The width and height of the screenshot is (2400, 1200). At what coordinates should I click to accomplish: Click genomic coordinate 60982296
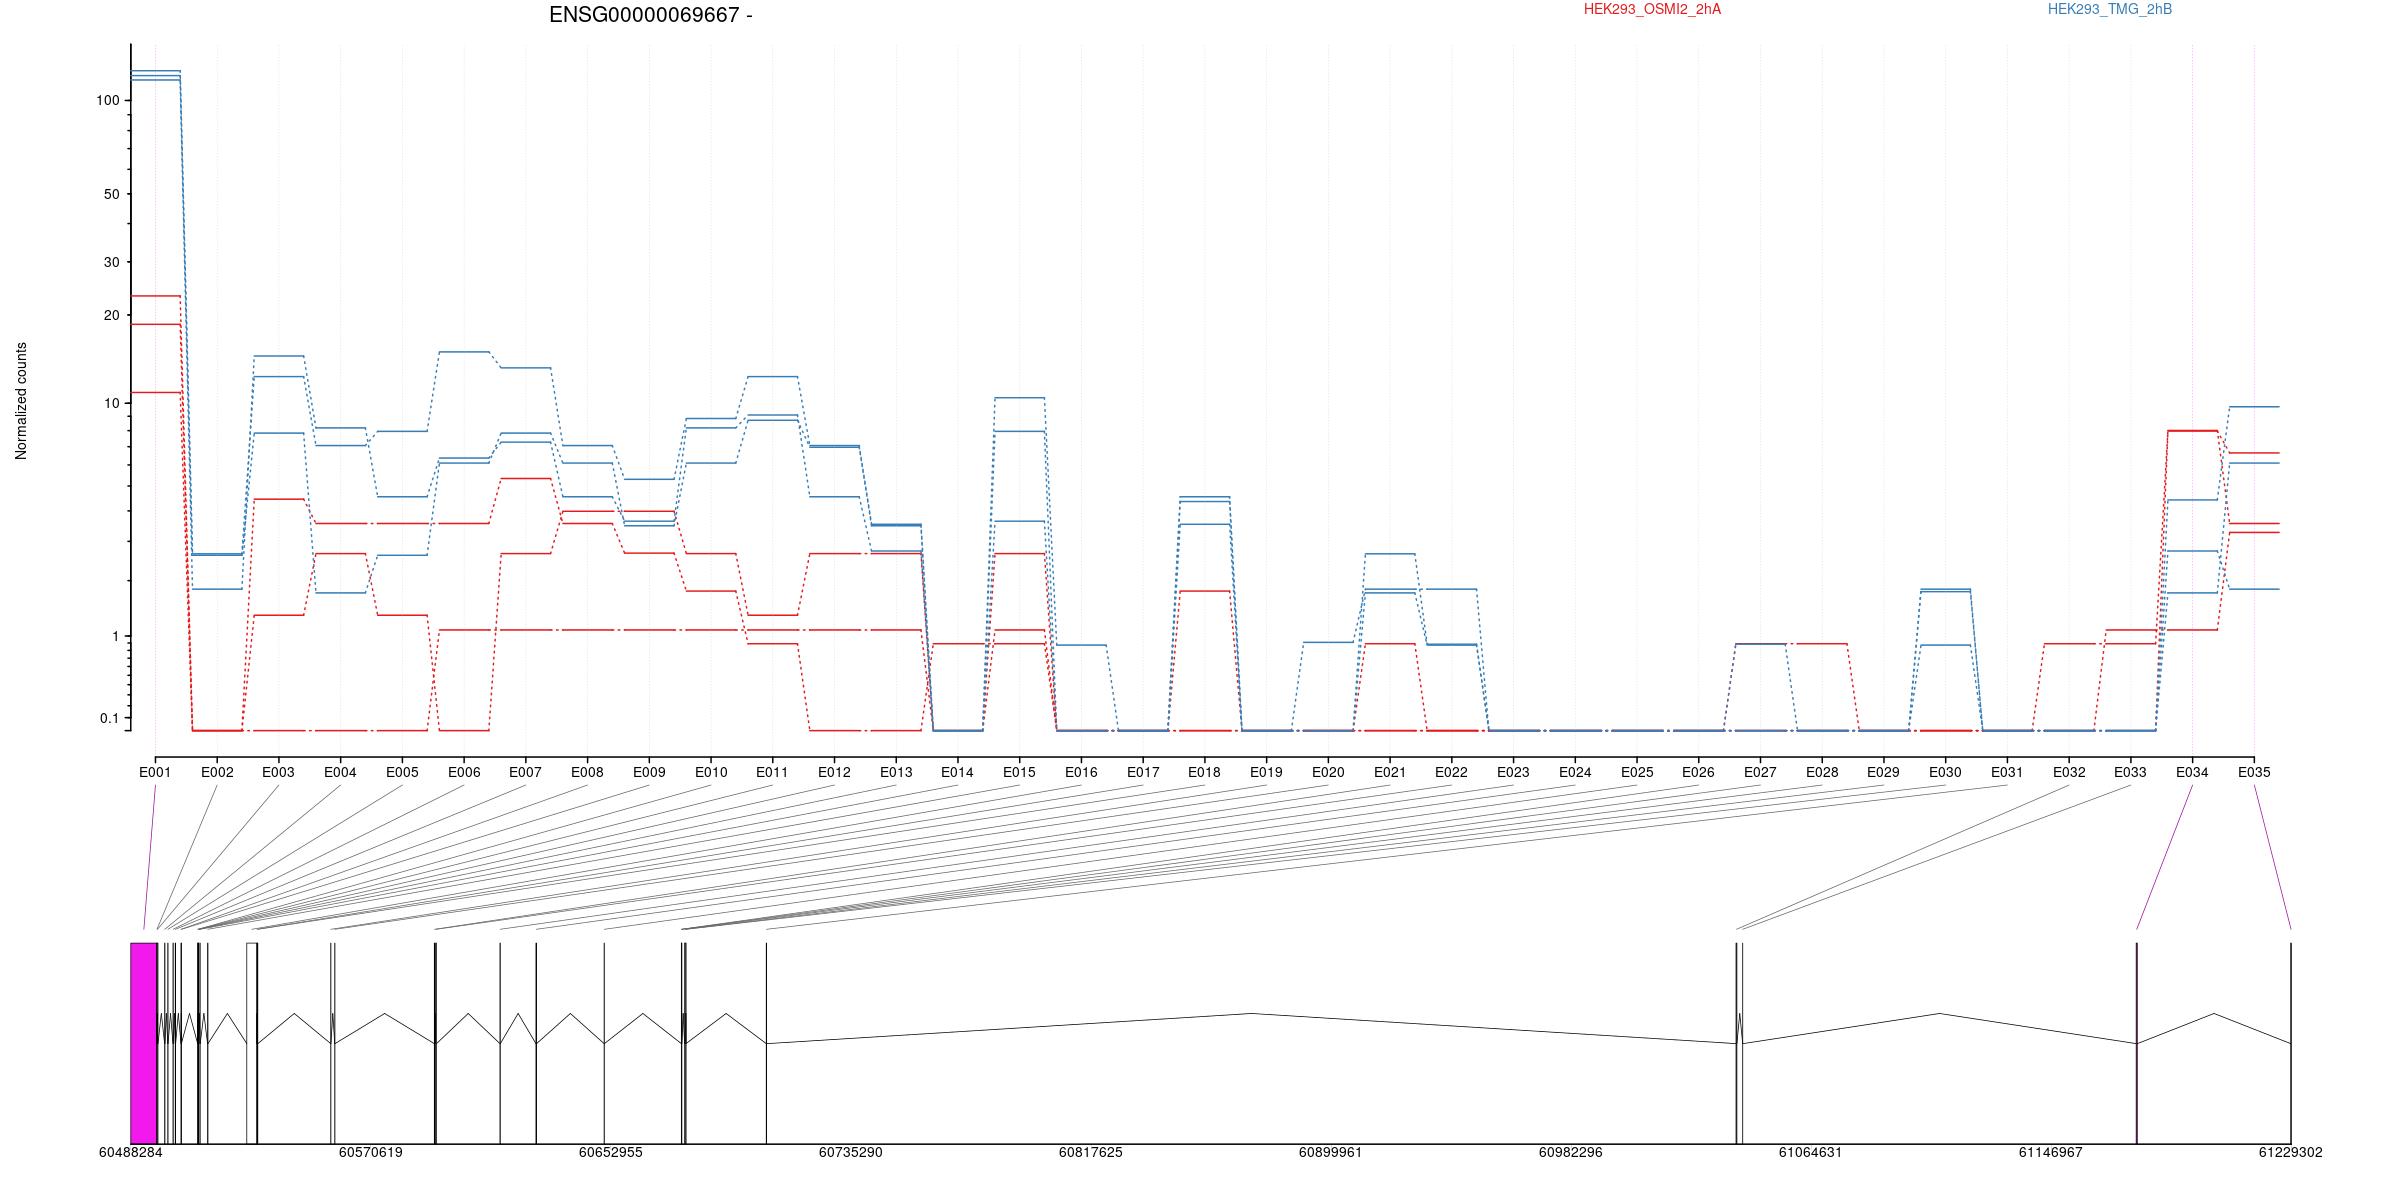tap(1571, 1152)
